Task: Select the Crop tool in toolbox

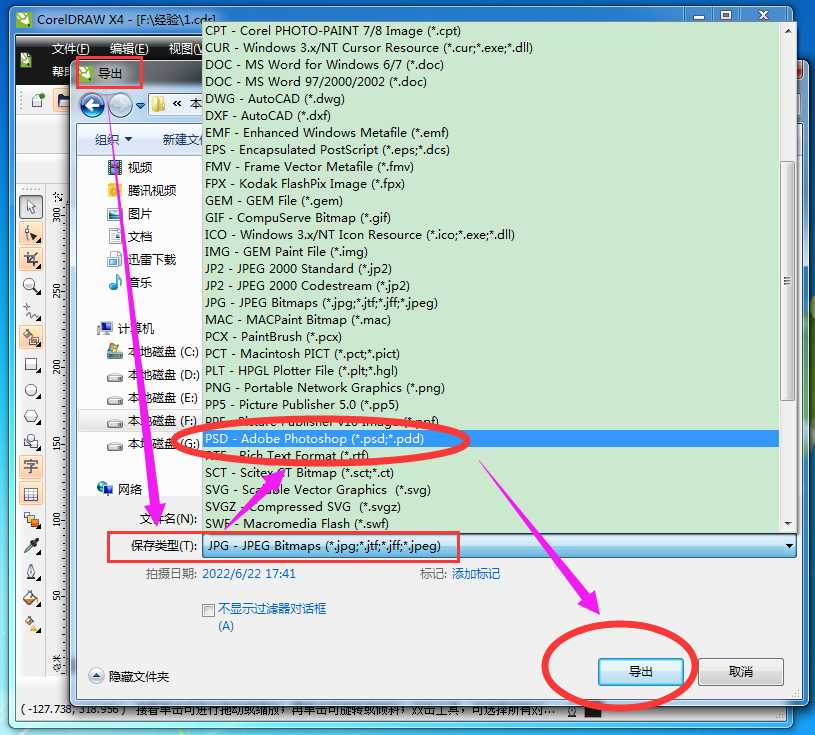Action: click(x=31, y=259)
